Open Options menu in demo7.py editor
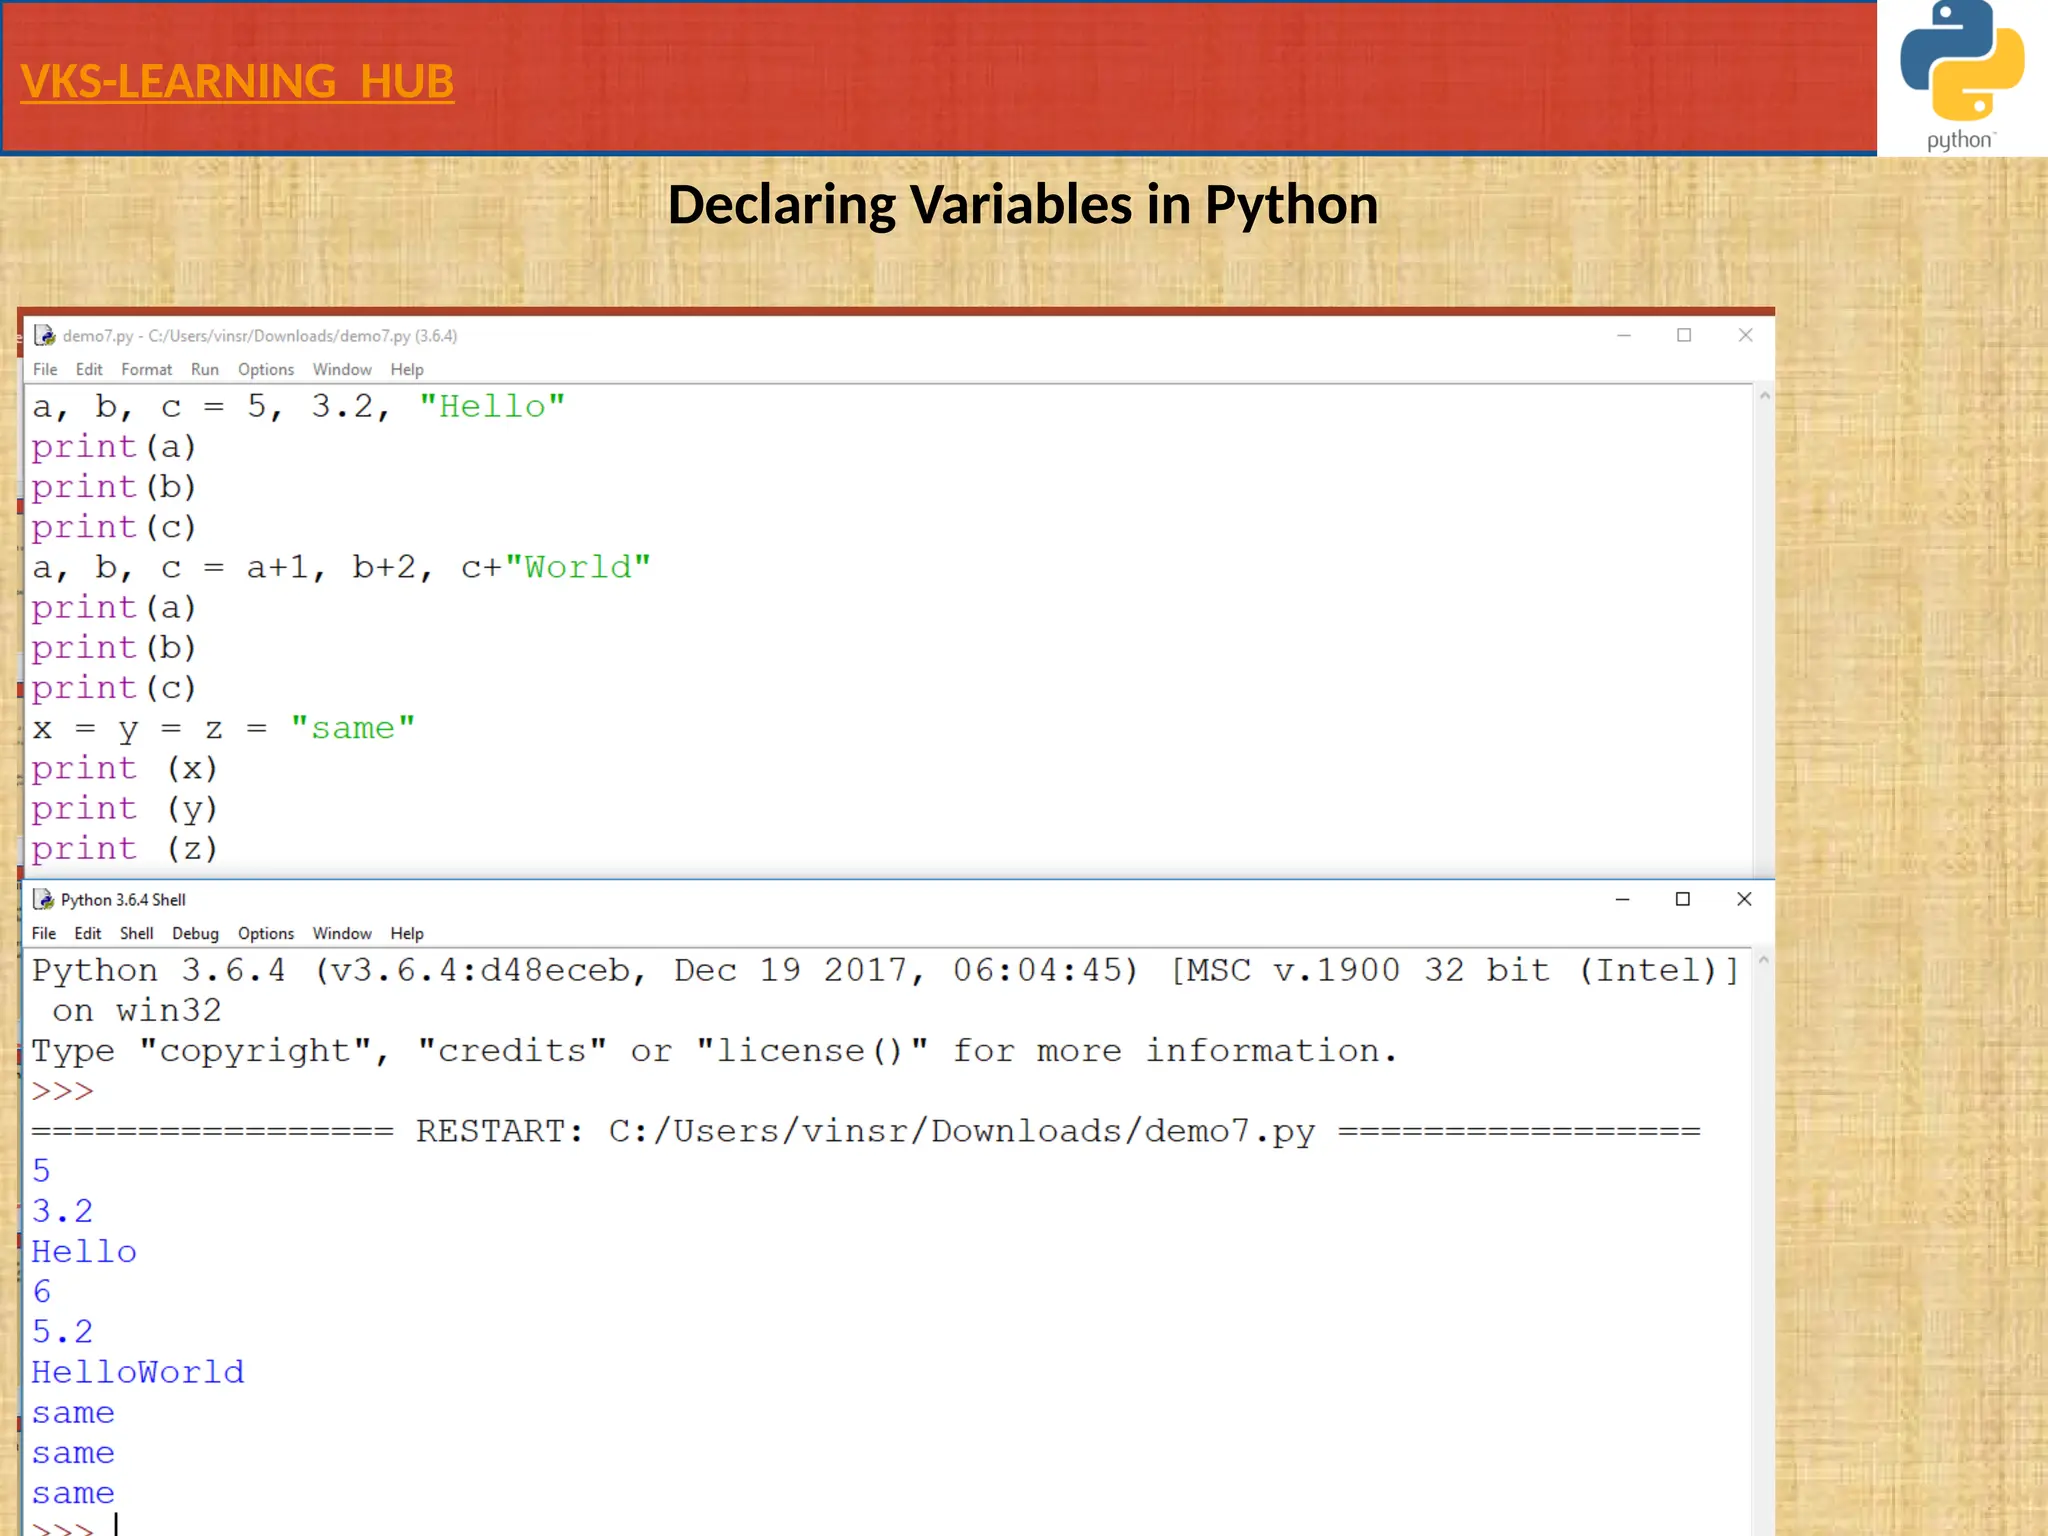2048x1536 pixels. tap(266, 369)
